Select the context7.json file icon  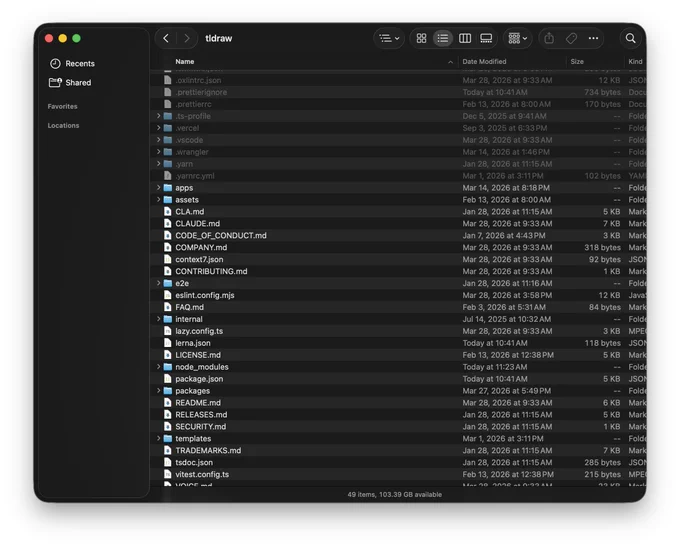[x=168, y=259]
